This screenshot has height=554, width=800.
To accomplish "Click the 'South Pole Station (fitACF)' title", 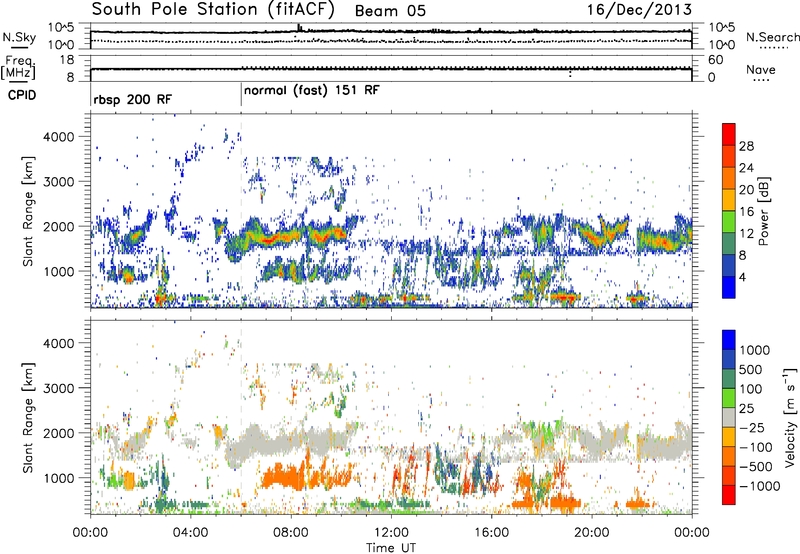I will (x=213, y=10).
